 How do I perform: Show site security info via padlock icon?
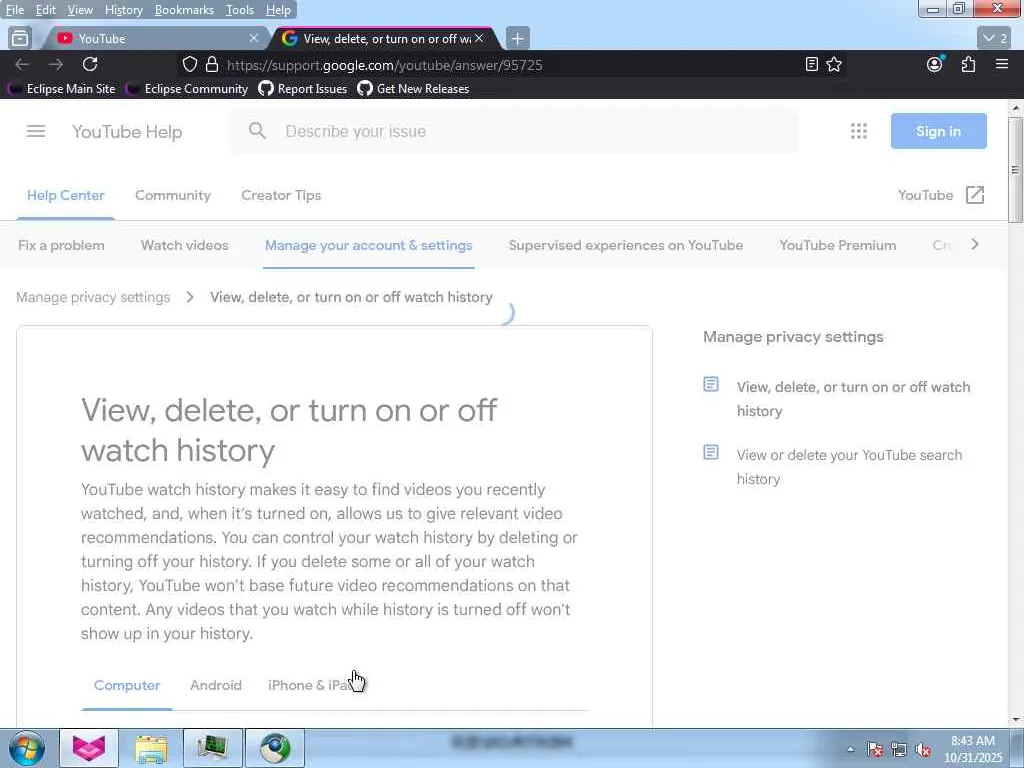(x=212, y=64)
